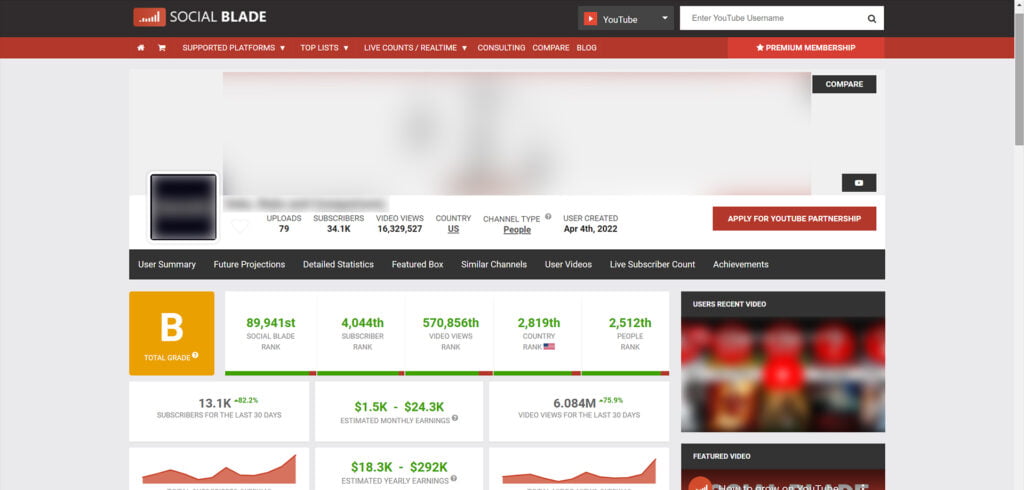1024x490 pixels.
Task: Open the YouTube platform selector dropdown
Action: coord(627,18)
